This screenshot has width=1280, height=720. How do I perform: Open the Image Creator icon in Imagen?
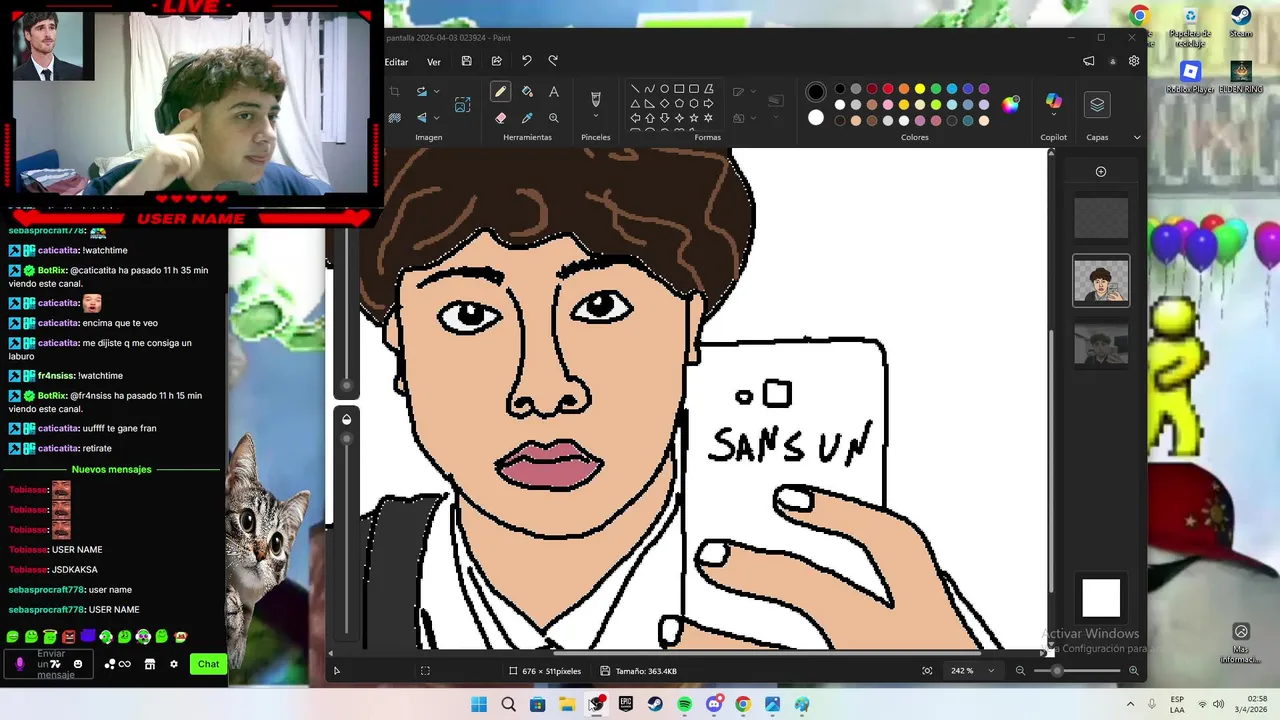(x=462, y=105)
